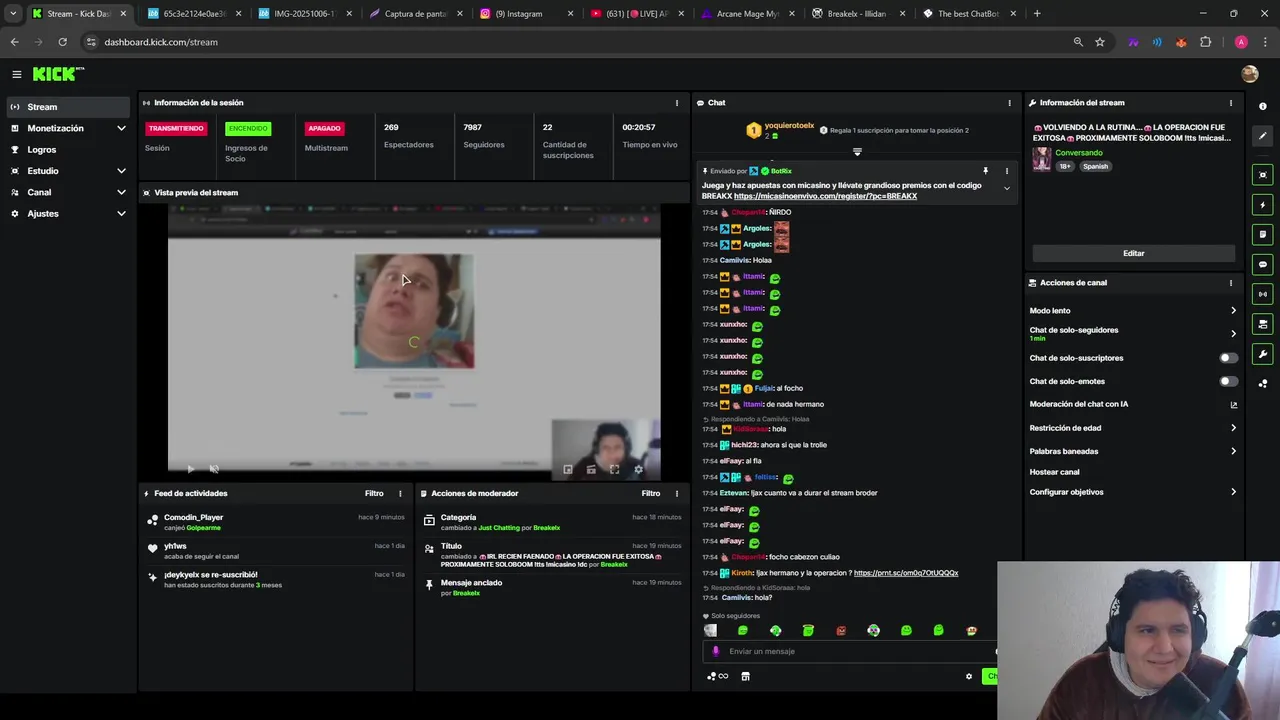Click the purple microphone icon in chat input

(x=715, y=651)
